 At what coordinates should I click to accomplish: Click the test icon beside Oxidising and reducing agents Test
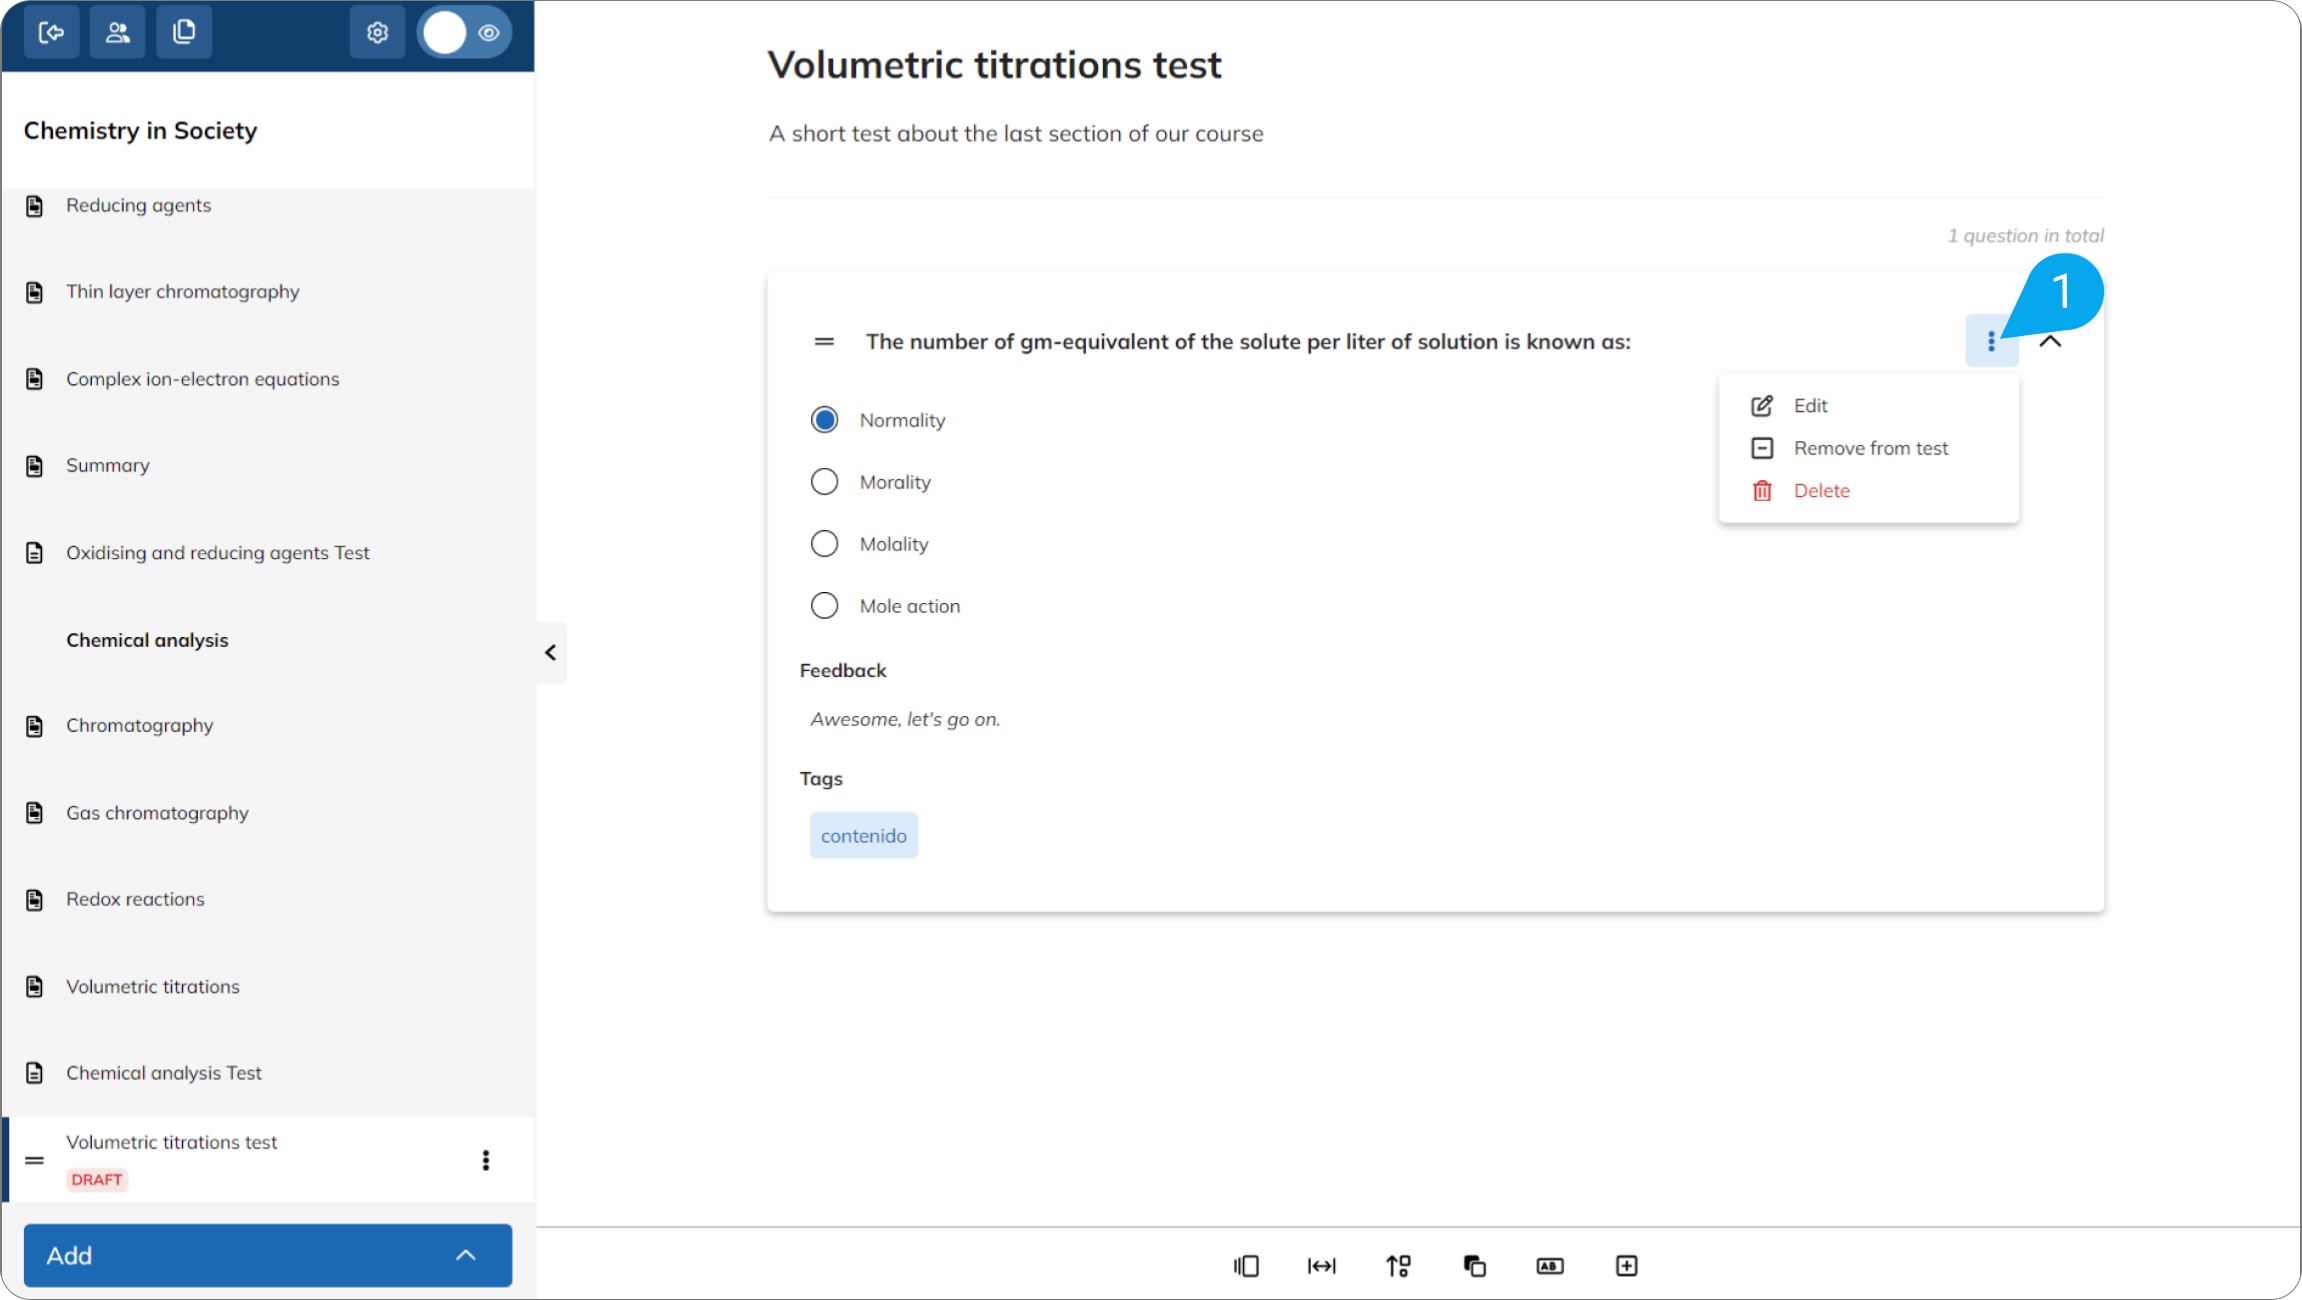[x=35, y=553]
